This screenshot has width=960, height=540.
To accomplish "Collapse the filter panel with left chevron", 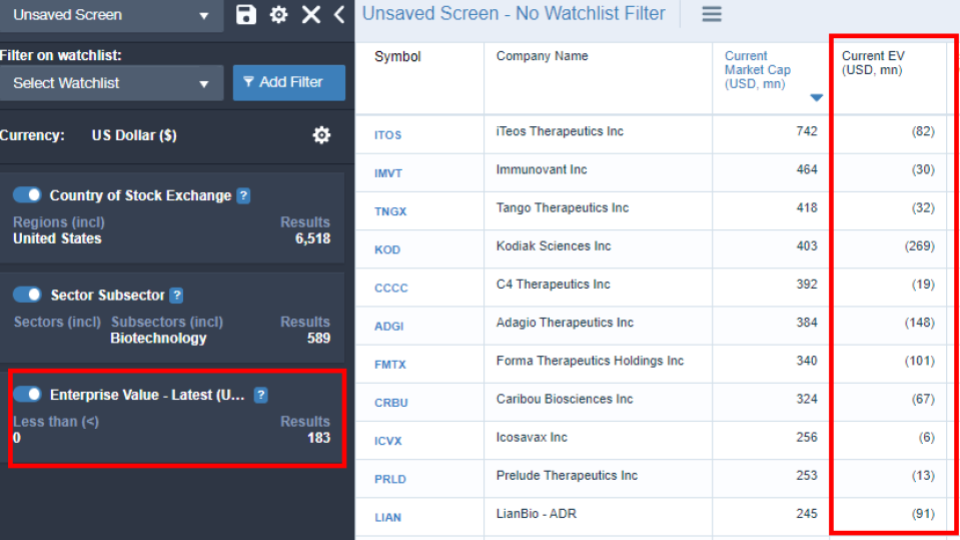I will 340,14.
